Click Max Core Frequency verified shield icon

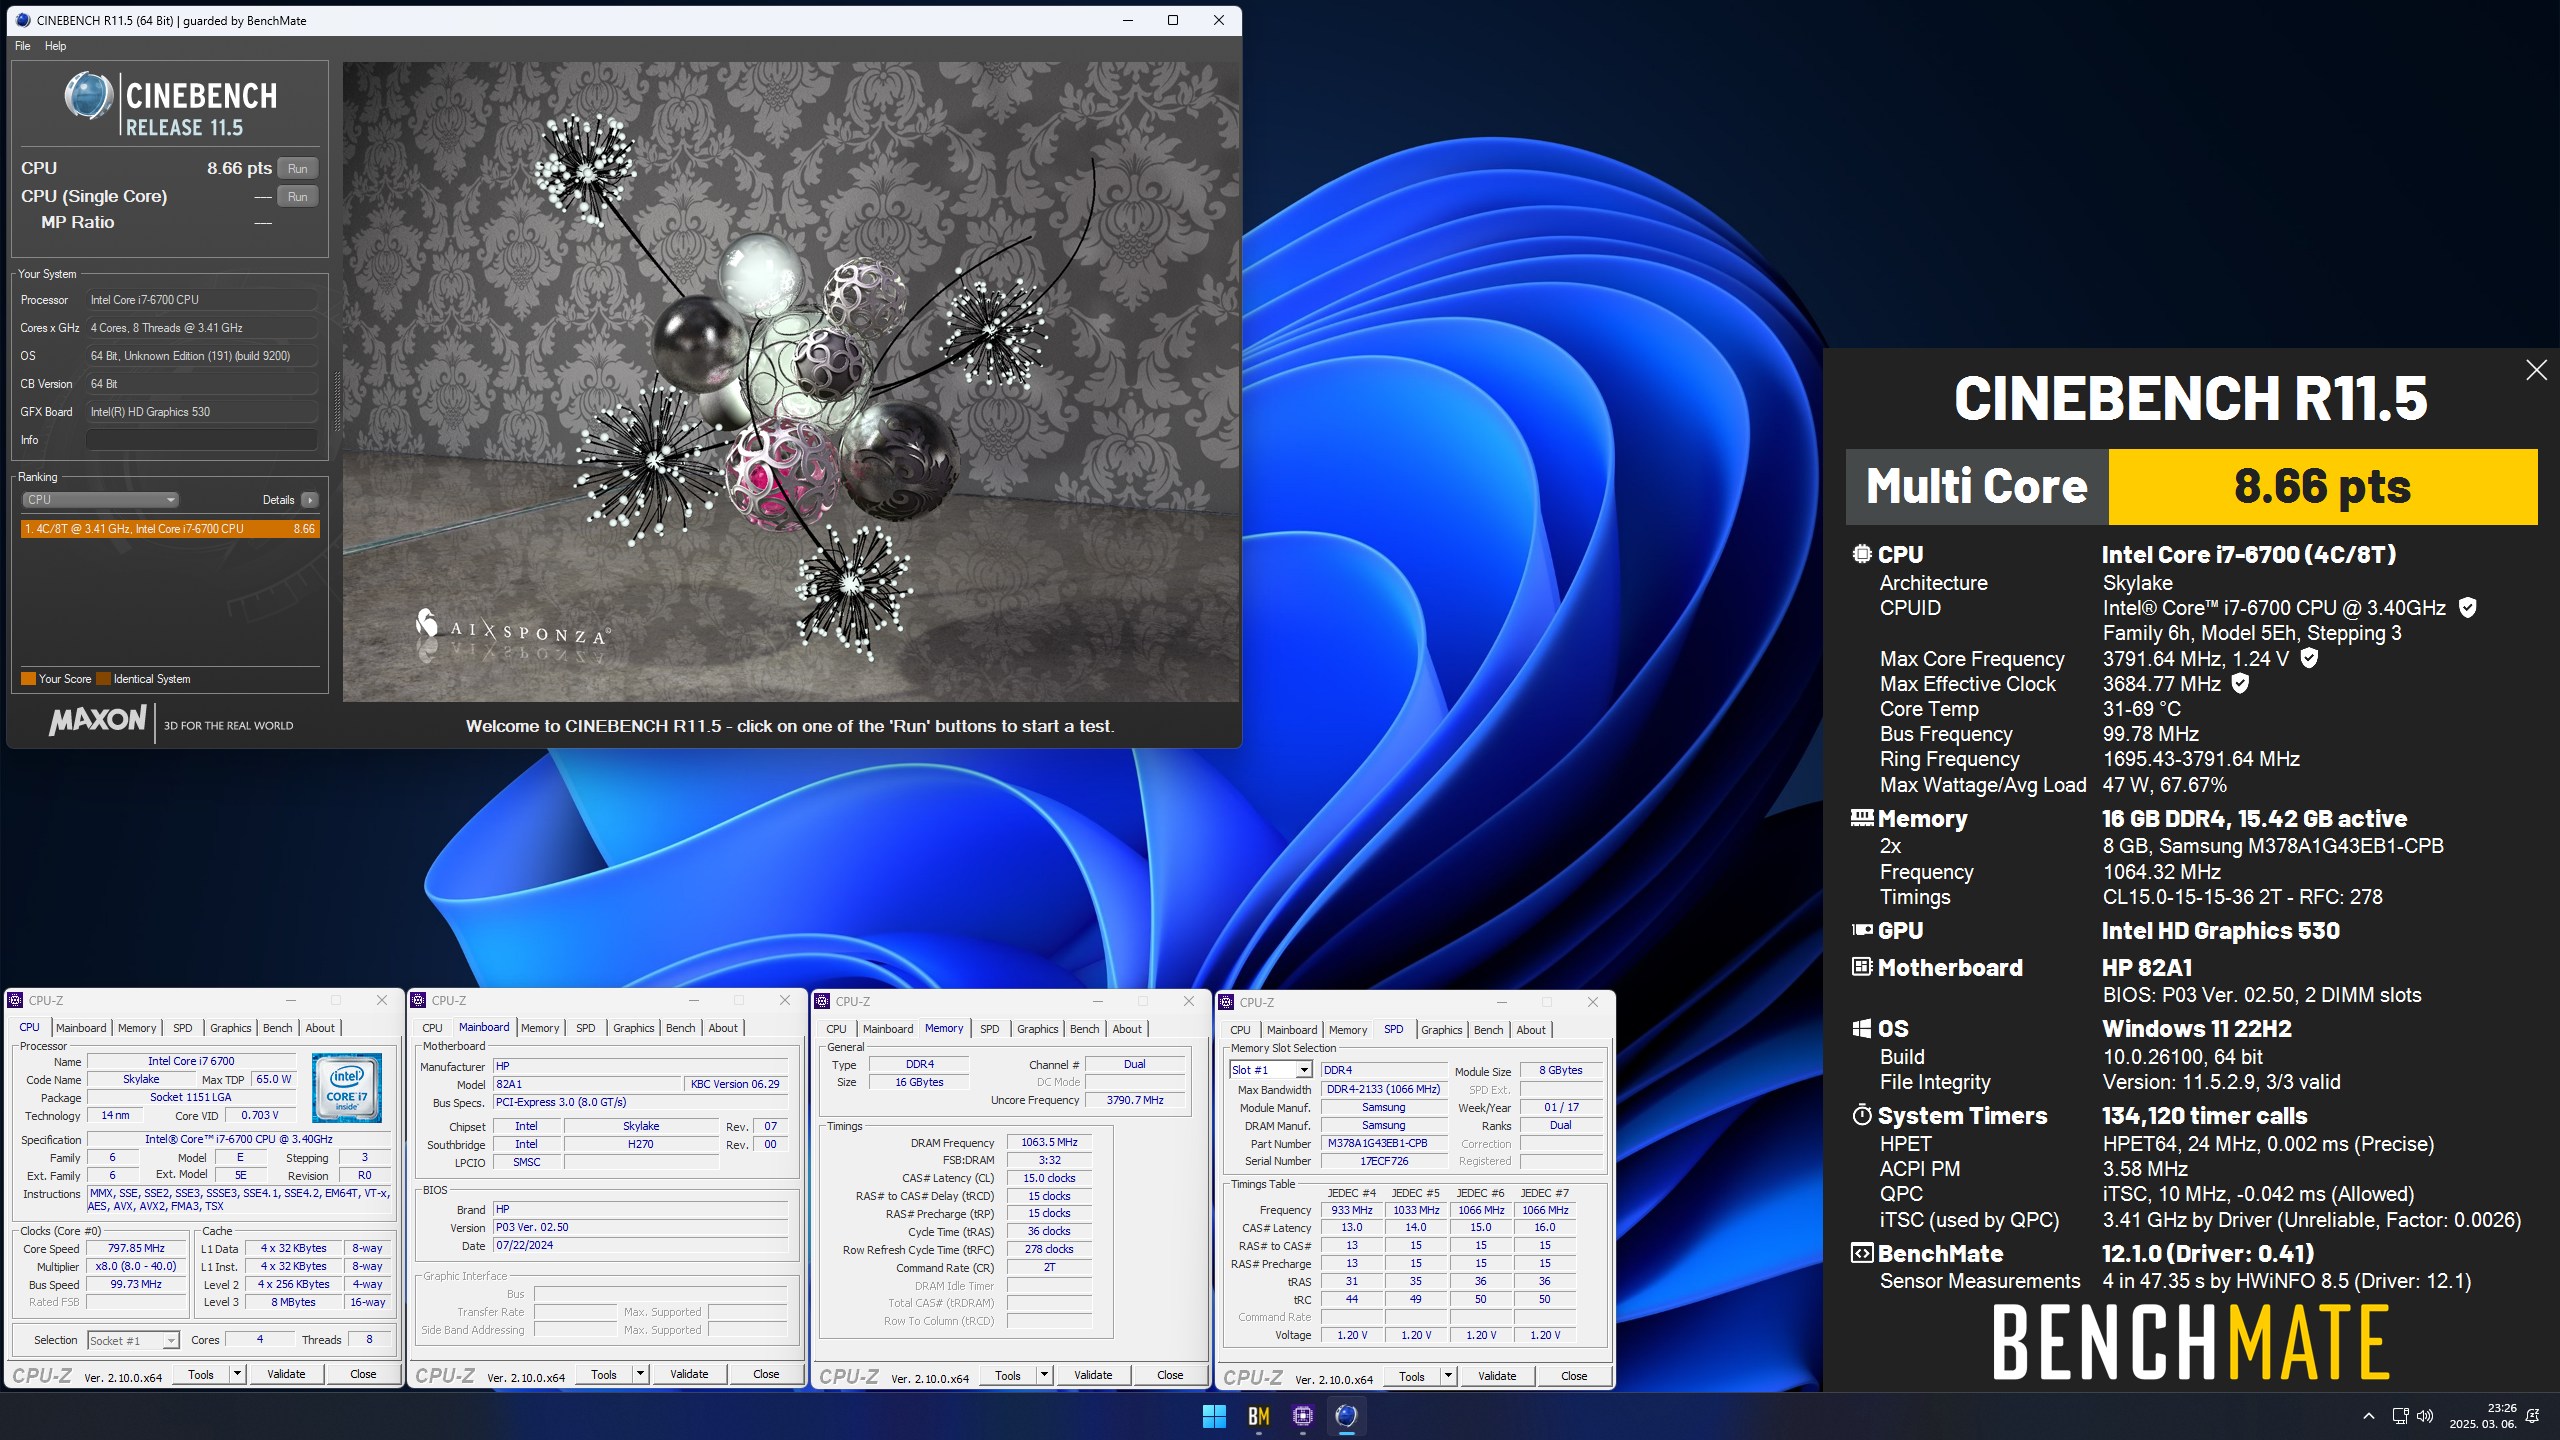(2309, 658)
